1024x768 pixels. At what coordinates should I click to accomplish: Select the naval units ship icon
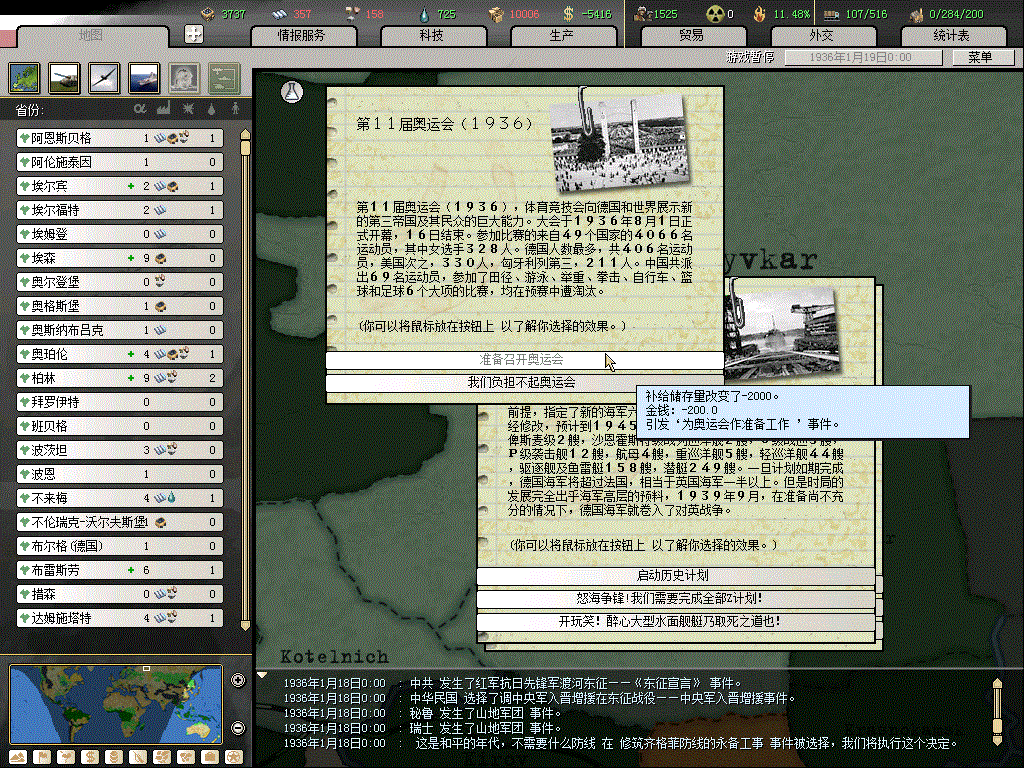144,77
